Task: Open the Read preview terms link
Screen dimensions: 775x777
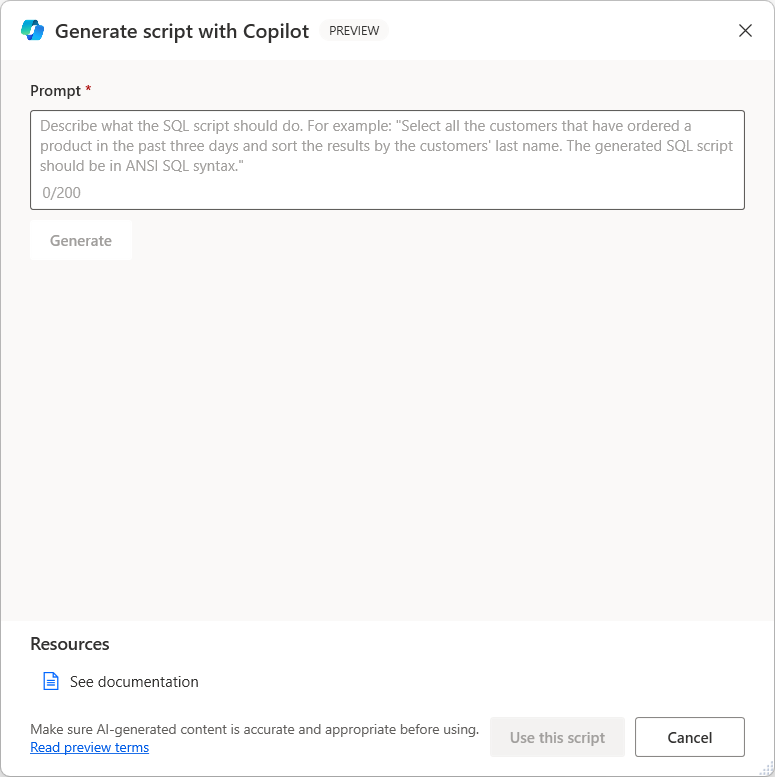Action: 90,747
